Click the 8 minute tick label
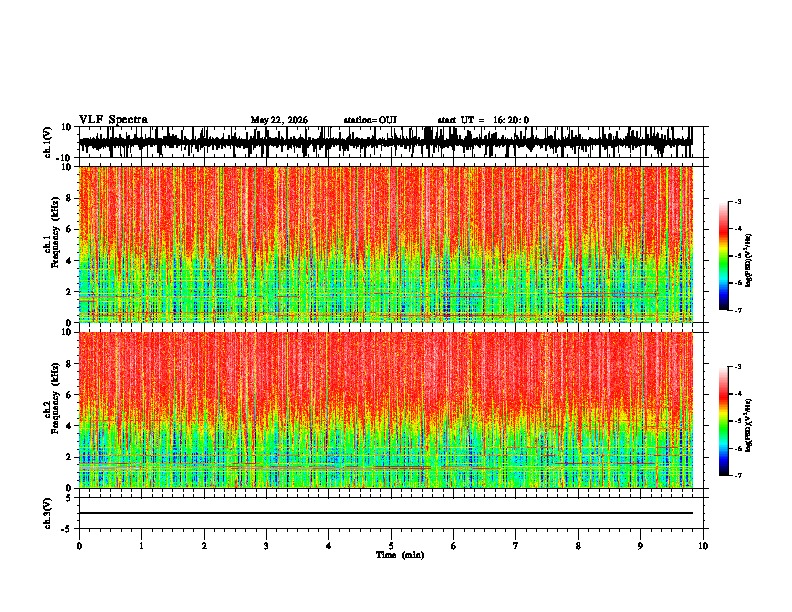The image size is (792, 612). [578, 546]
